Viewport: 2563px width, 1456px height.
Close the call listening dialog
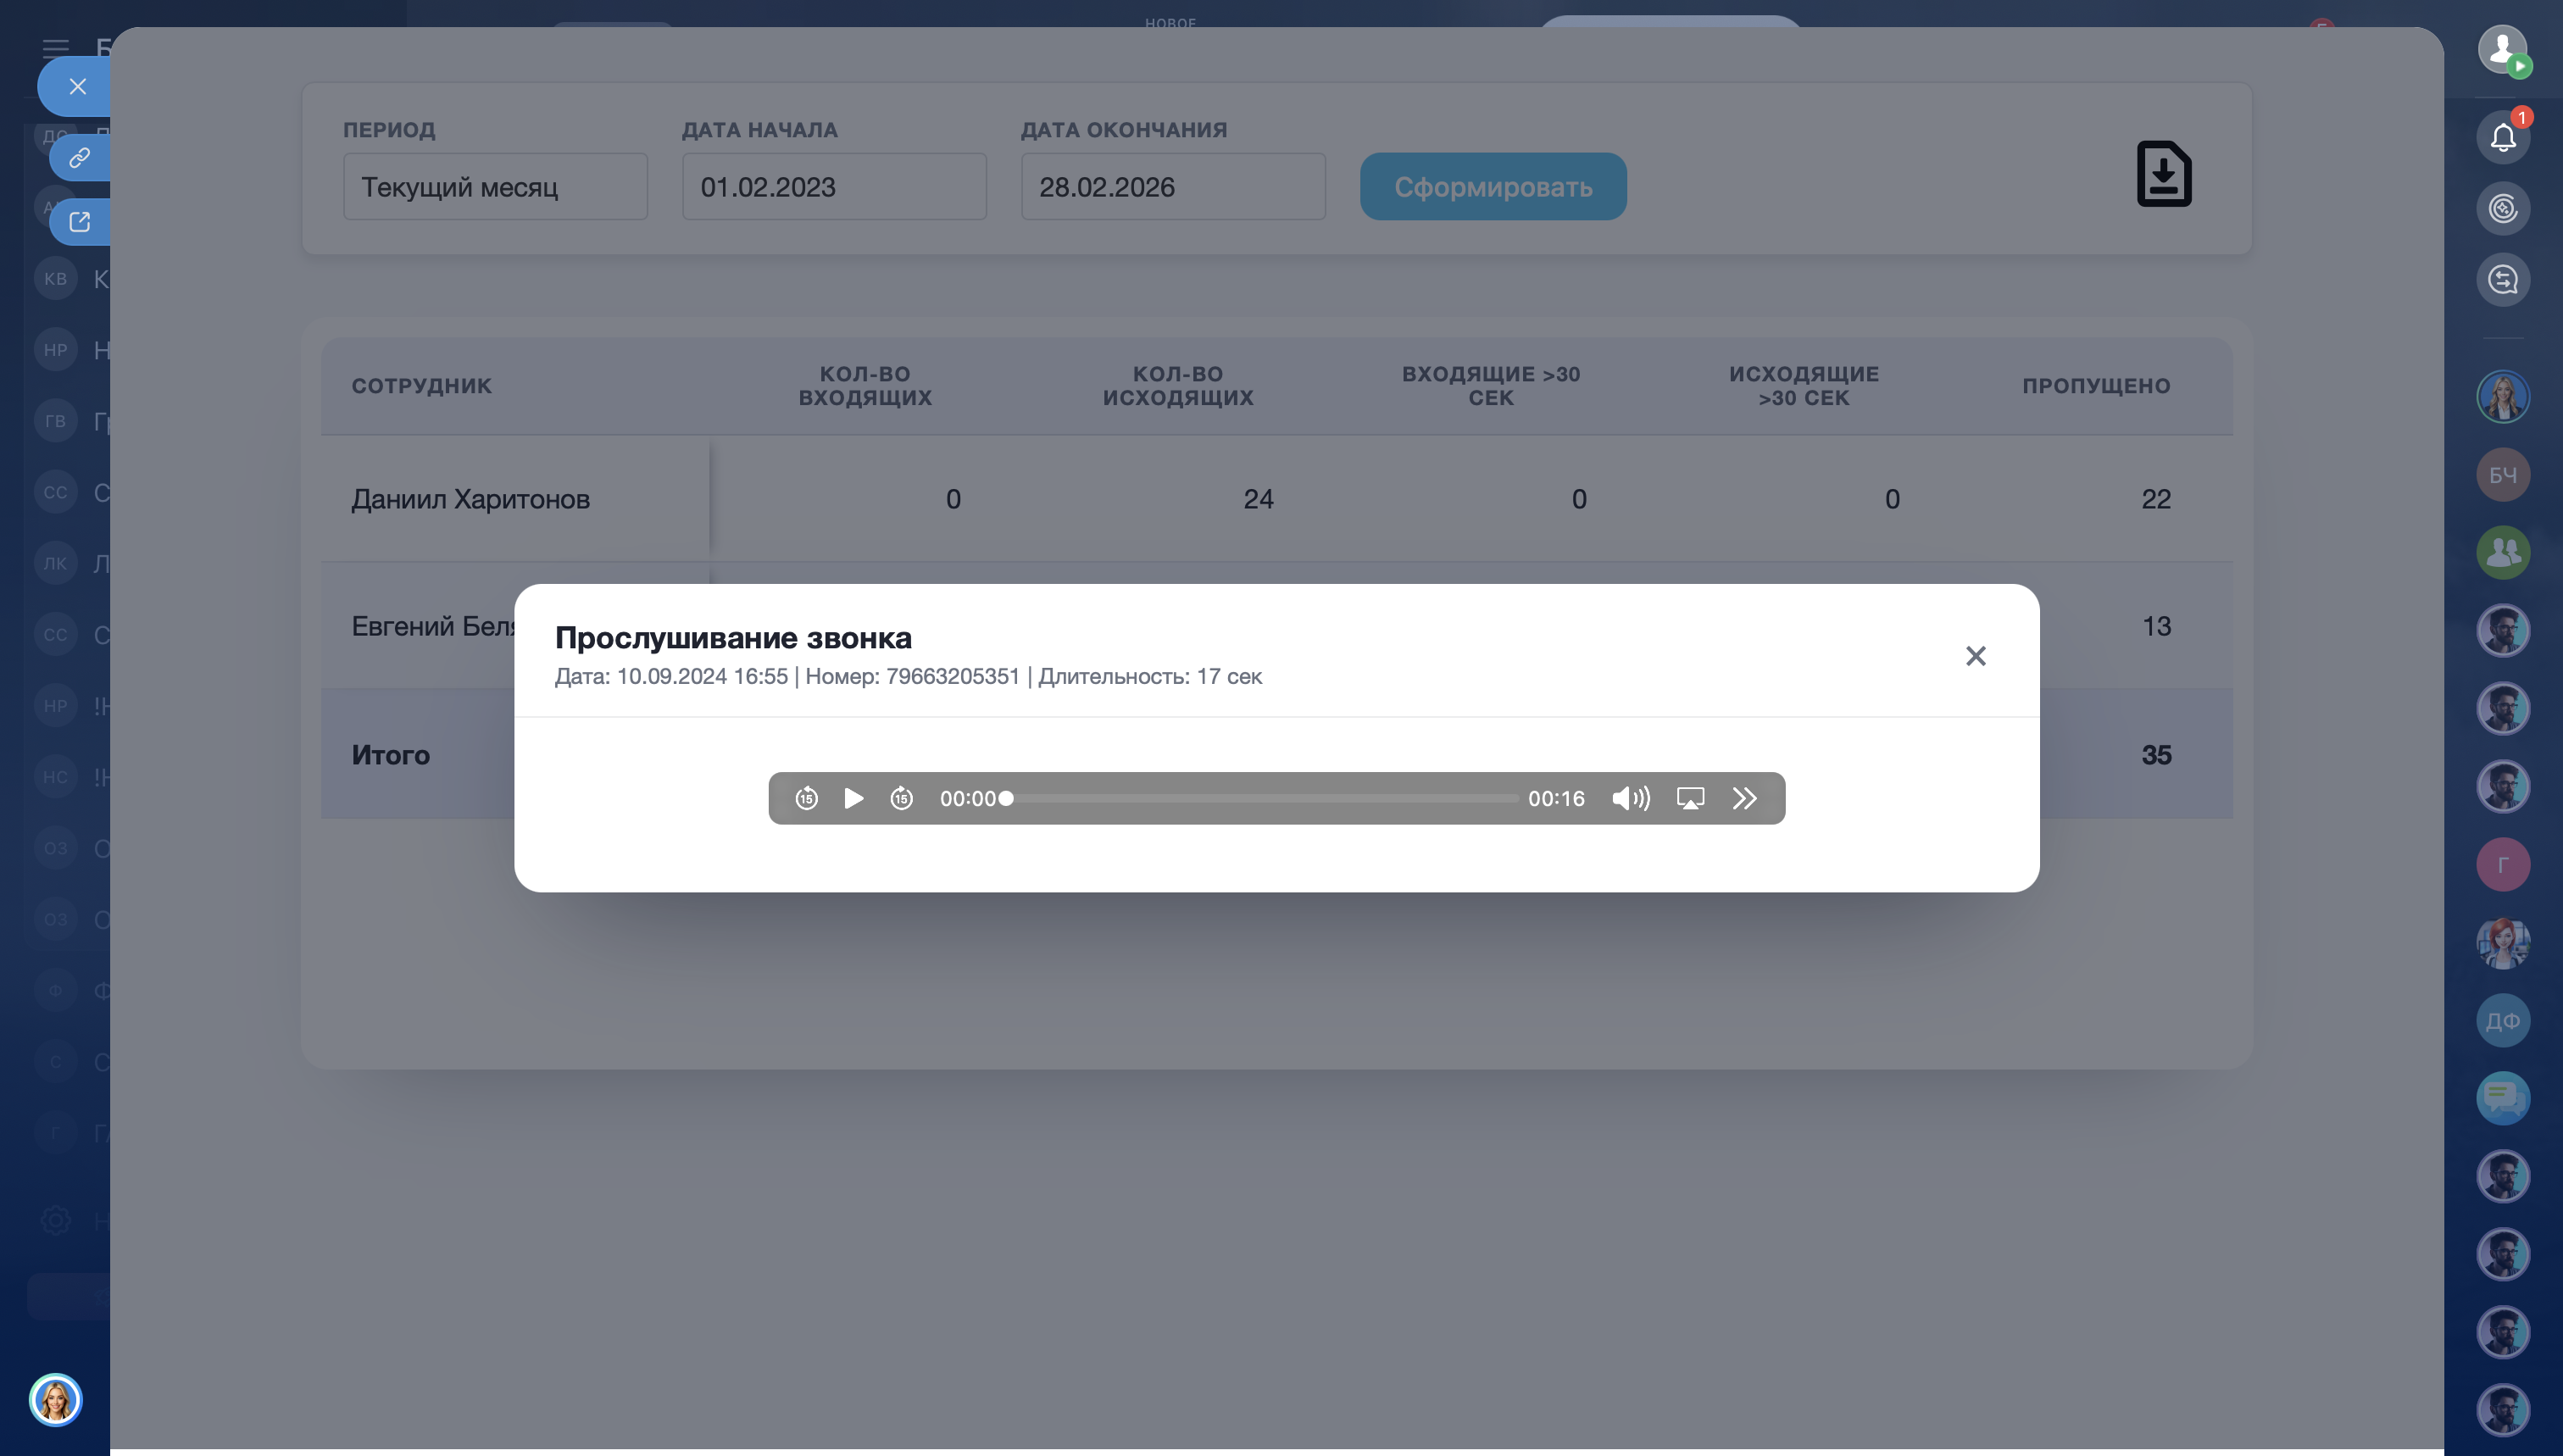coord(1975,656)
